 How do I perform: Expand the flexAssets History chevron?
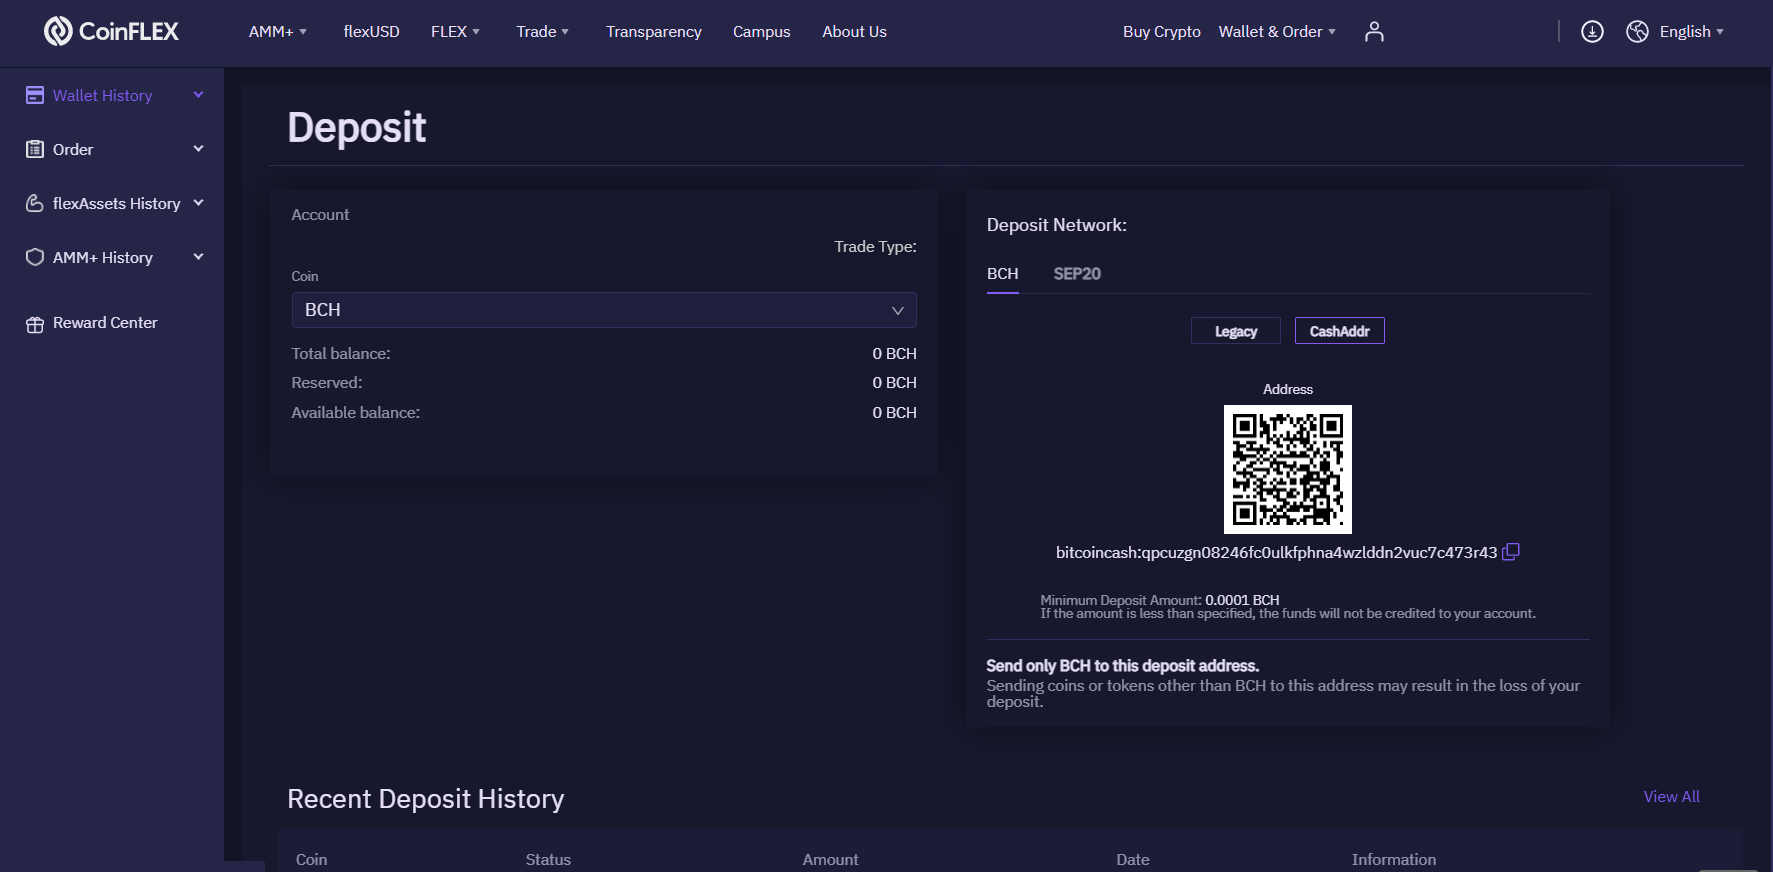198,203
